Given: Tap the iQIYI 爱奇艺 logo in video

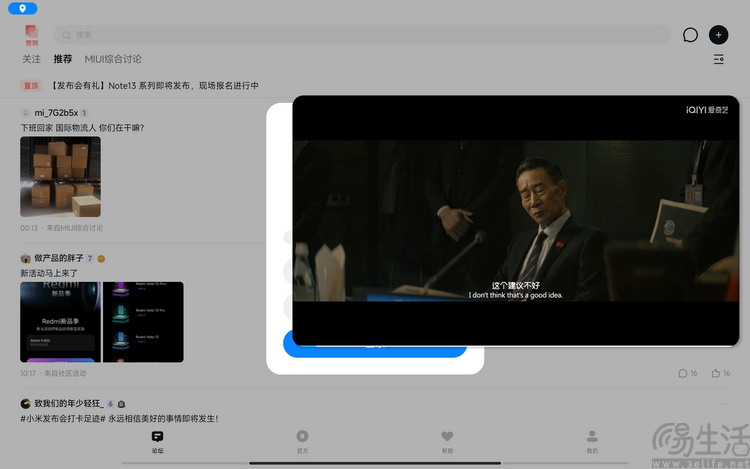Looking at the screenshot, I should click(x=707, y=110).
